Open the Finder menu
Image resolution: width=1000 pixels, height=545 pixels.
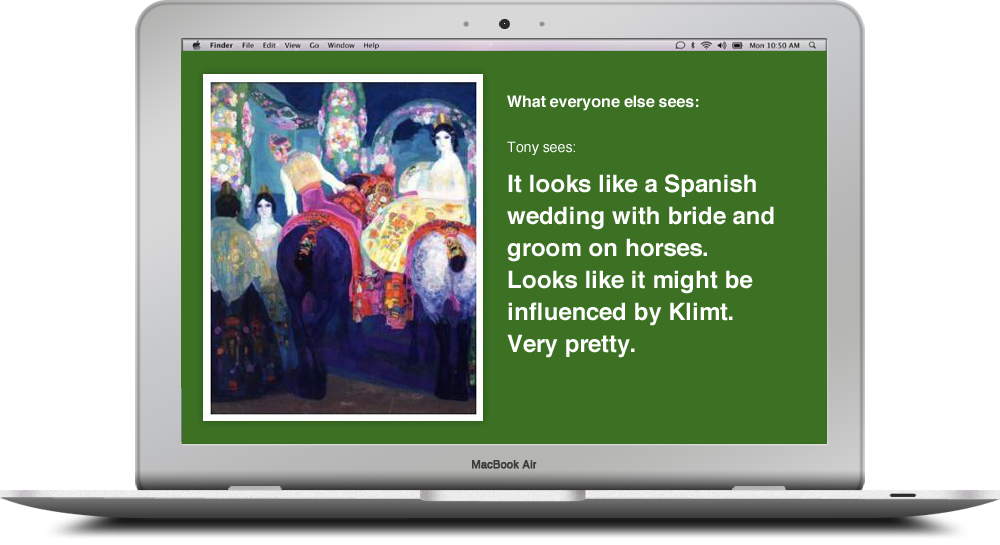(x=221, y=45)
